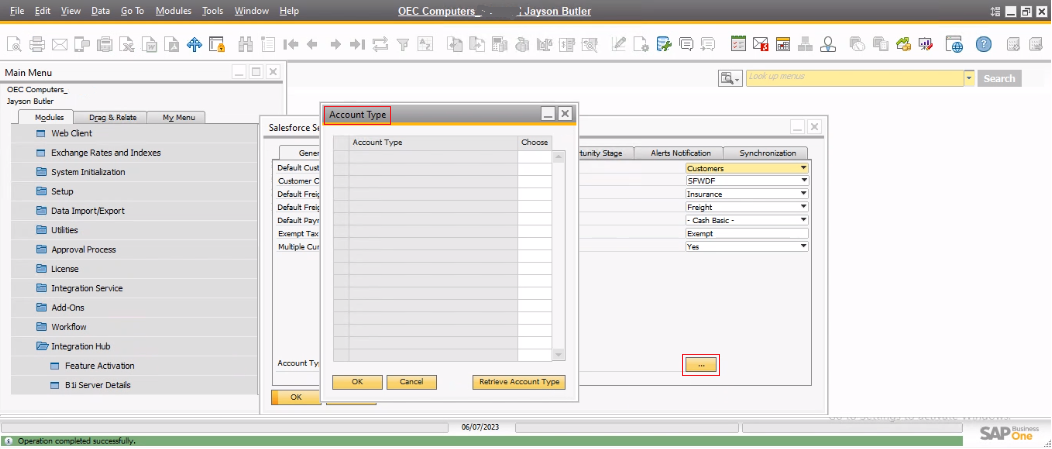Export to Excel using toolbar icon

(x=127, y=44)
